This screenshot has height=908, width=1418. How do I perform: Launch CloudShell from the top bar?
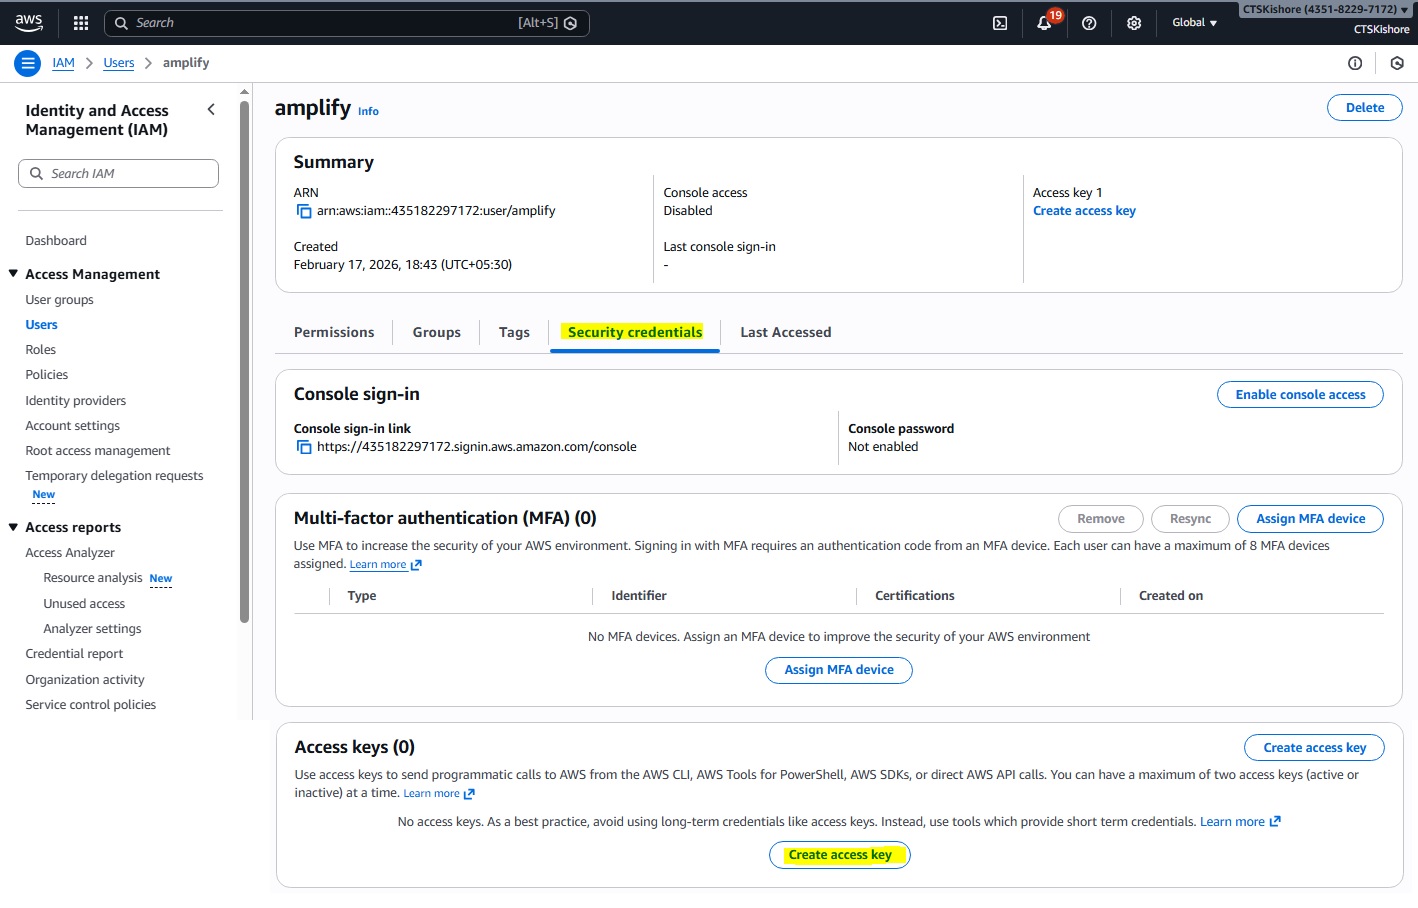pos(999,23)
